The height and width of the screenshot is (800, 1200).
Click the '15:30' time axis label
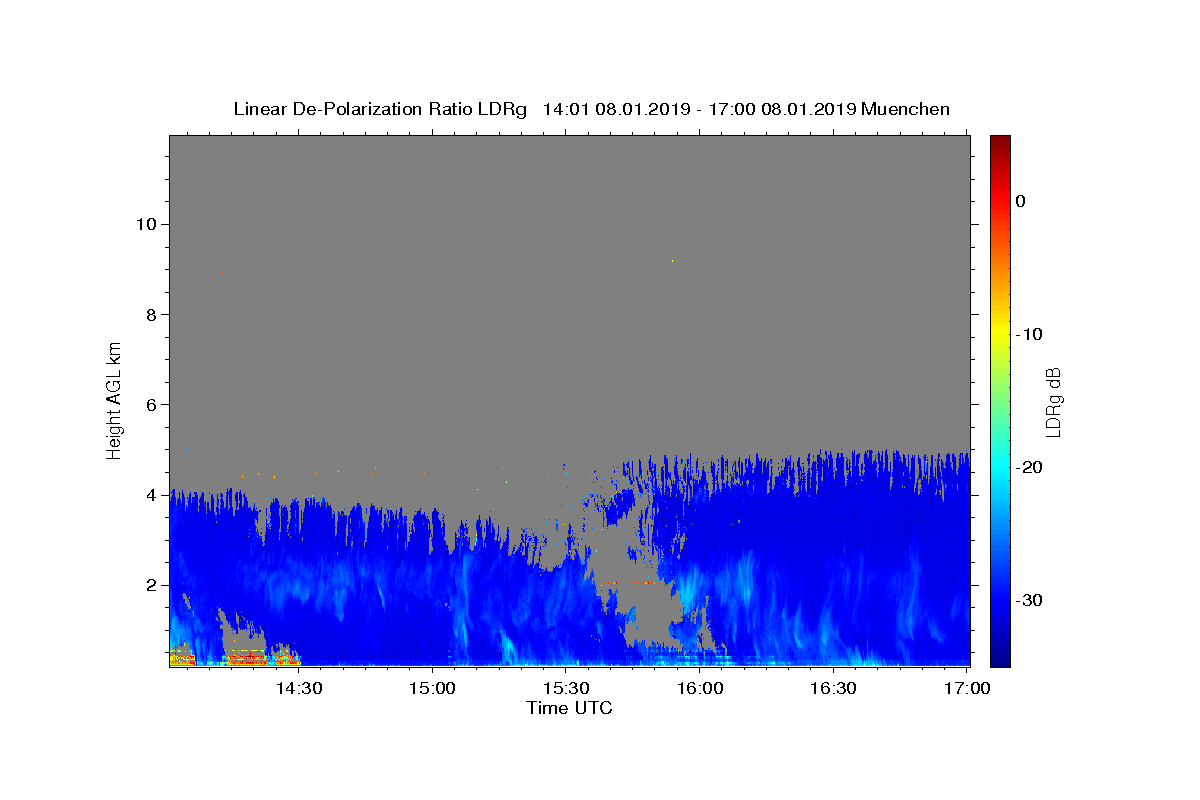566,689
